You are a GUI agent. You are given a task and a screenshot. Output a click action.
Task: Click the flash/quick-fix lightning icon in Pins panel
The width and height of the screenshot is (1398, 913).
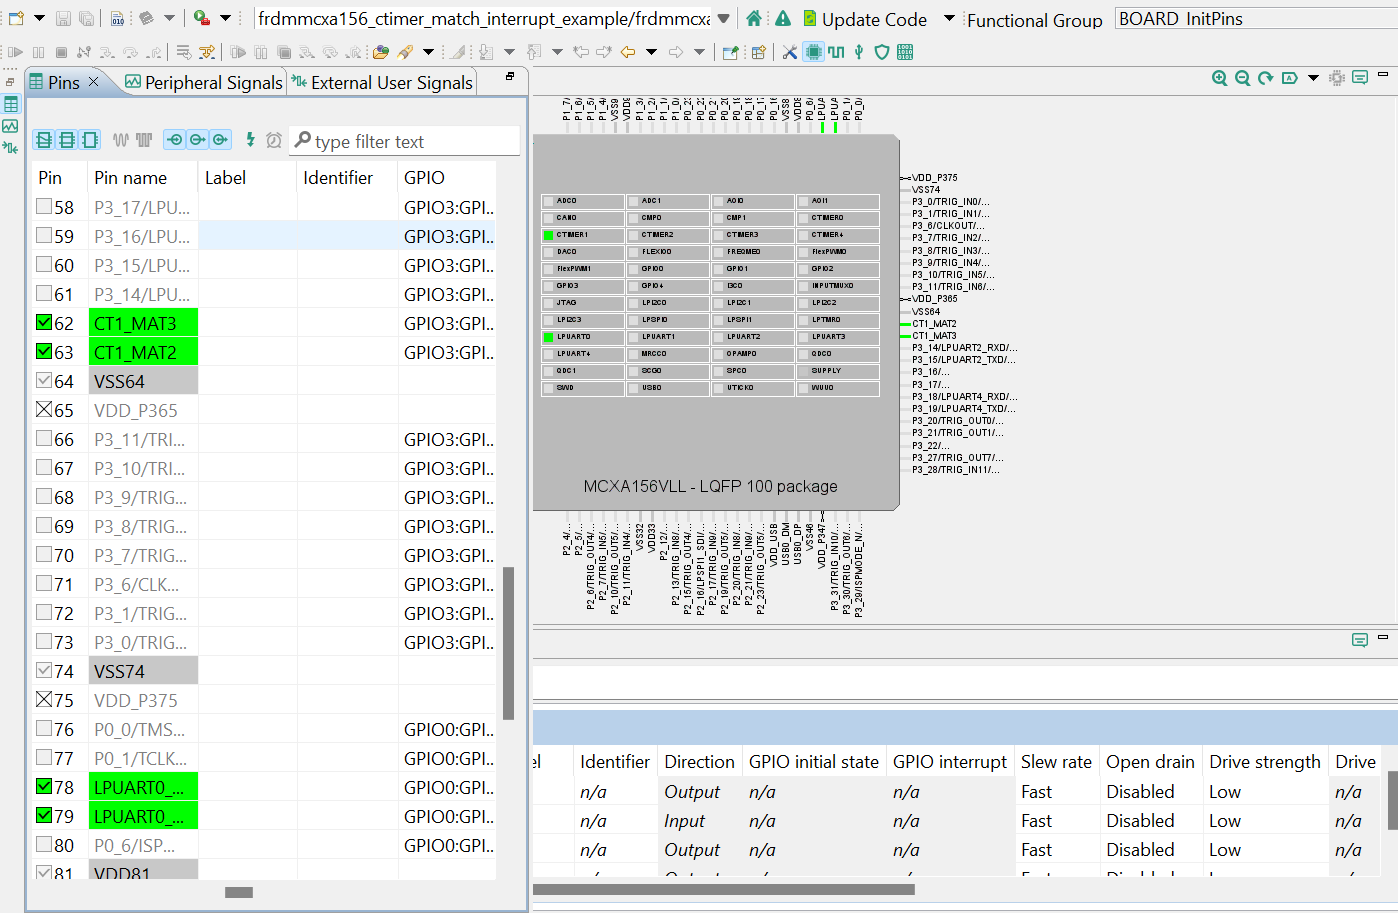(x=251, y=140)
